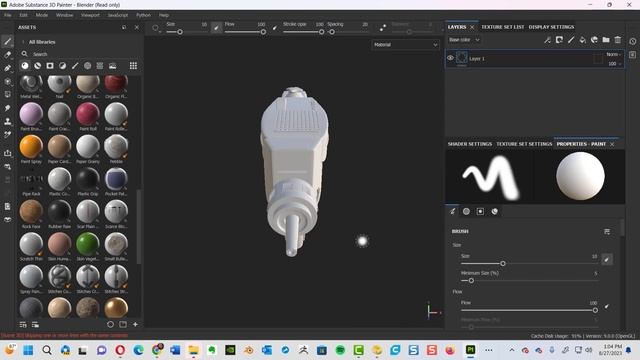This screenshot has height=360, width=640.
Task: Open the Material viewport mode dropdown
Action: tap(405, 44)
